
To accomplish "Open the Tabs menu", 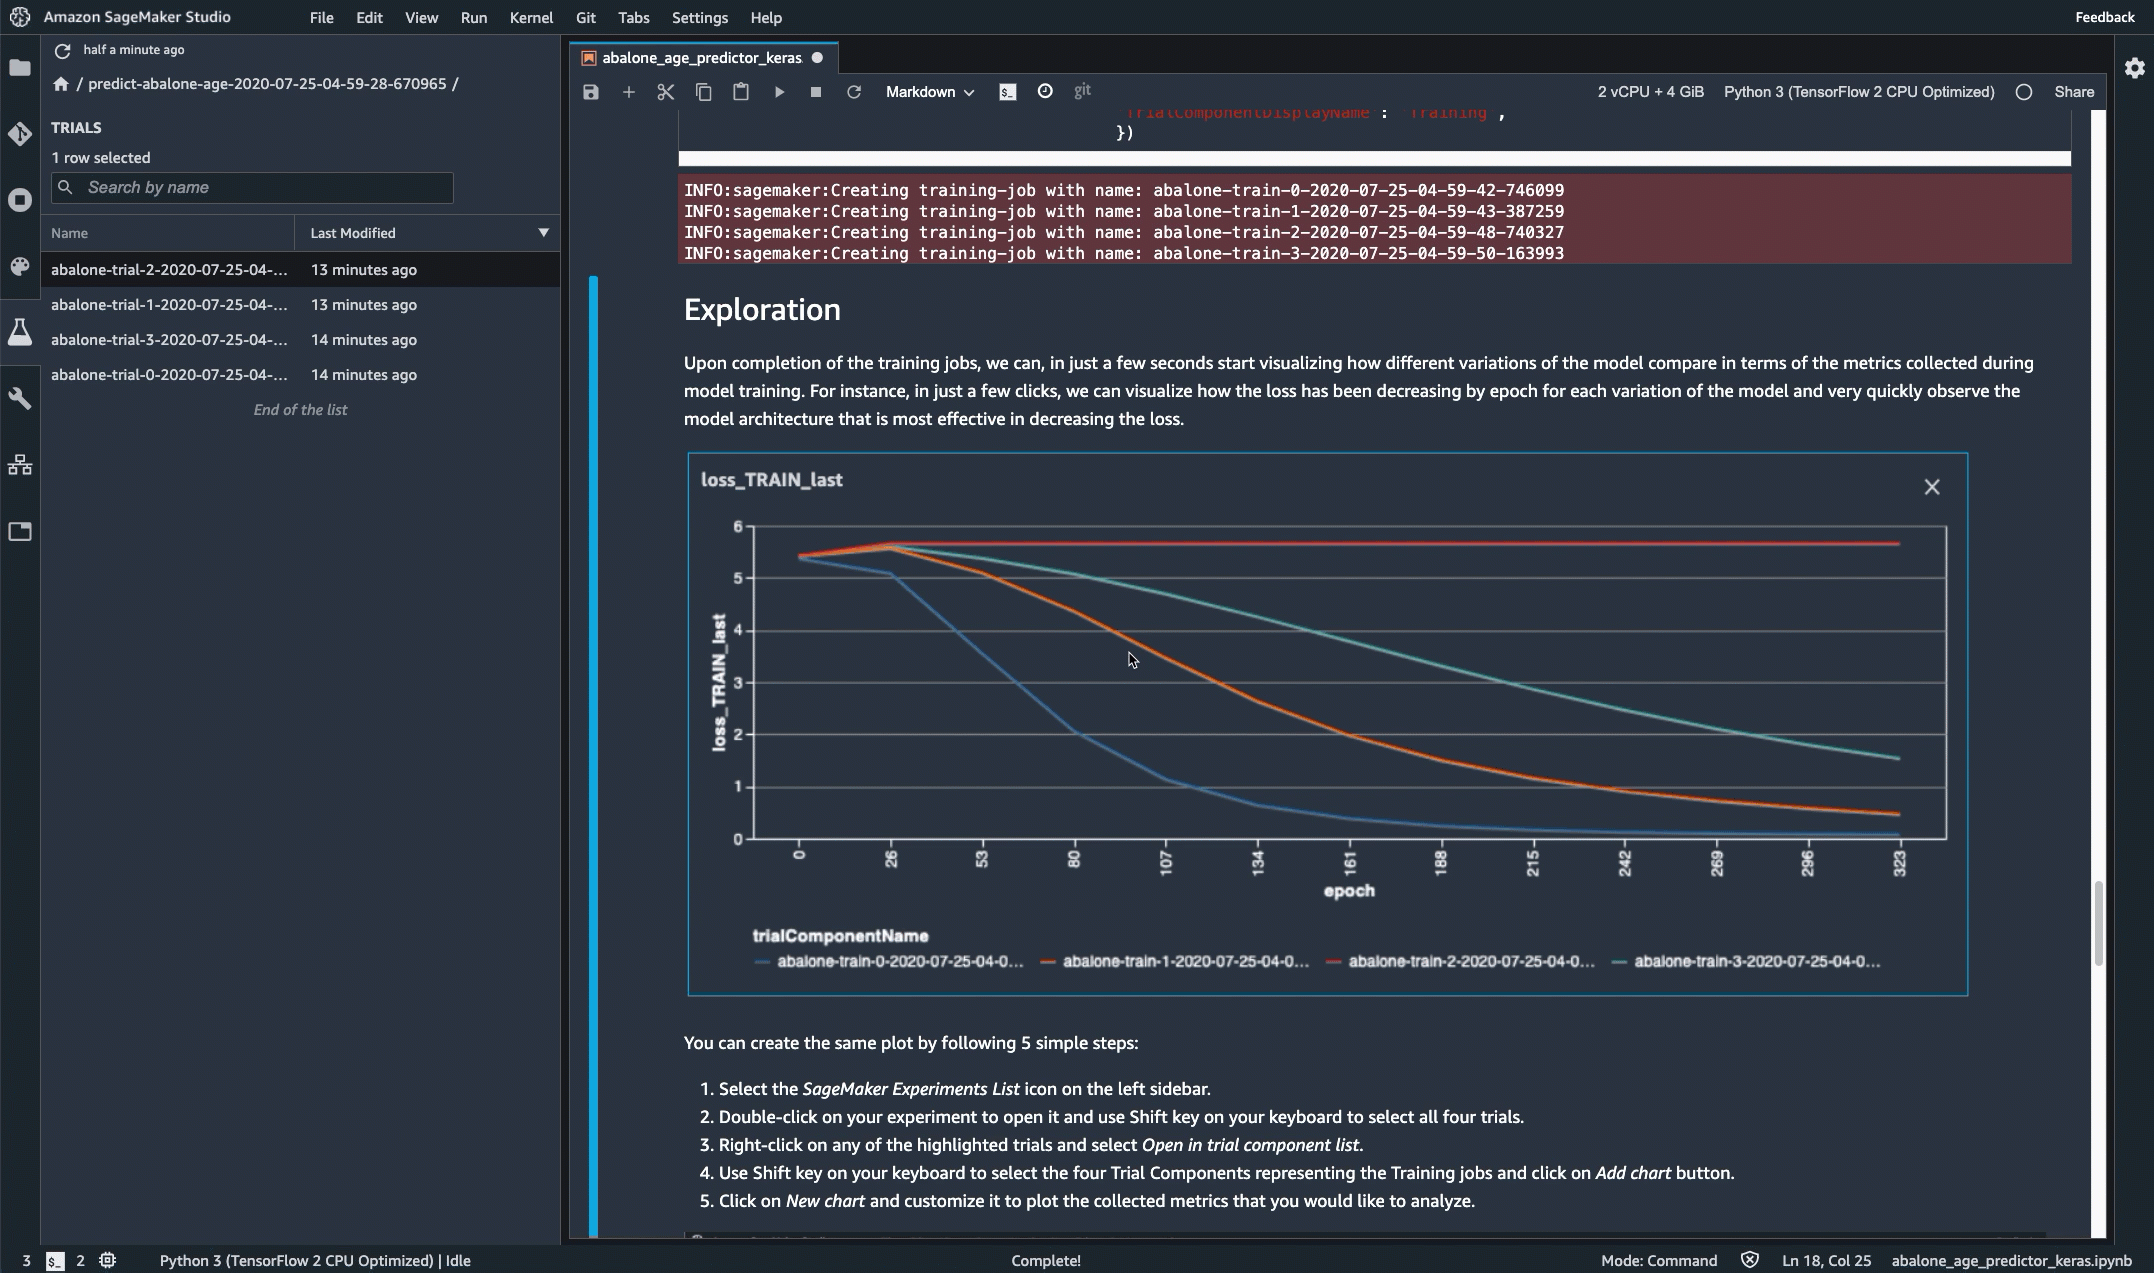I will (634, 18).
